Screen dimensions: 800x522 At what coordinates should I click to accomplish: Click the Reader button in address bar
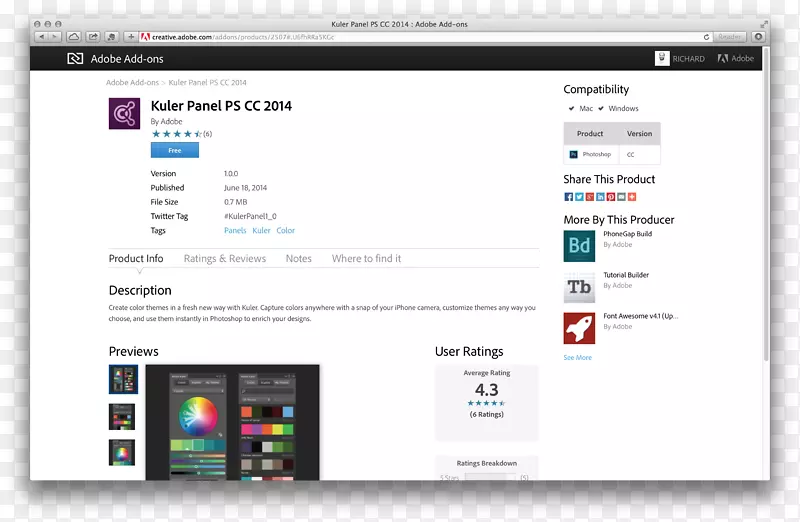[730, 37]
